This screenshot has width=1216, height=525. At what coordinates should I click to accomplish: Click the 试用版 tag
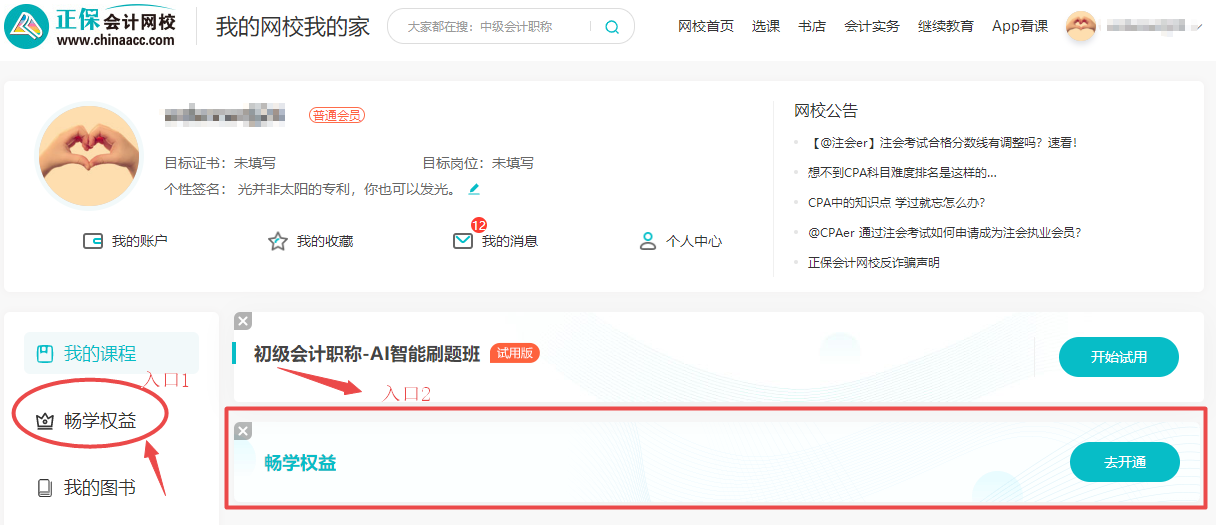(515, 353)
